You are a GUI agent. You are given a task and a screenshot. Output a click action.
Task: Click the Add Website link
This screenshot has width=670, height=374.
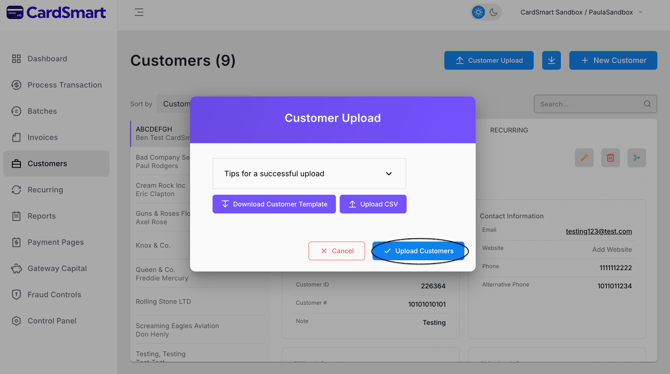(x=612, y=250)
